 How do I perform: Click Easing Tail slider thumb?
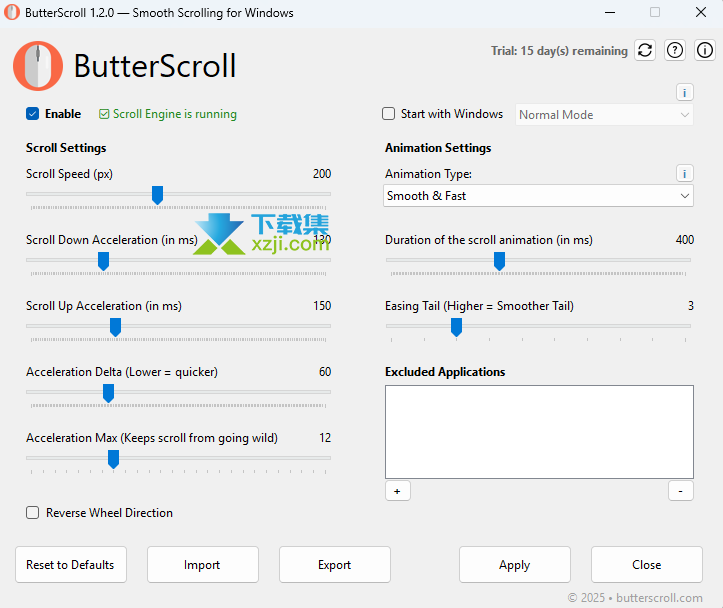tap(456, 327)
